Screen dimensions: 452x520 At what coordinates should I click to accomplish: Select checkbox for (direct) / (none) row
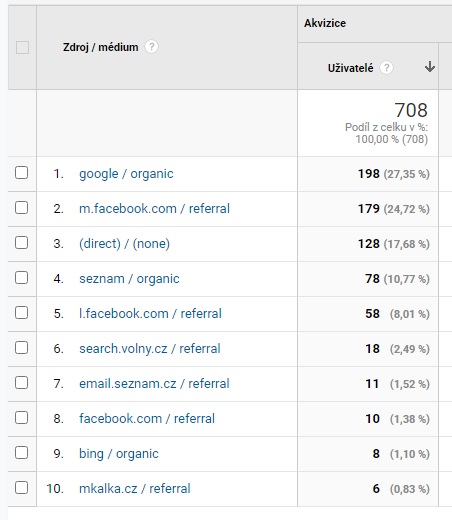point(21,243)
